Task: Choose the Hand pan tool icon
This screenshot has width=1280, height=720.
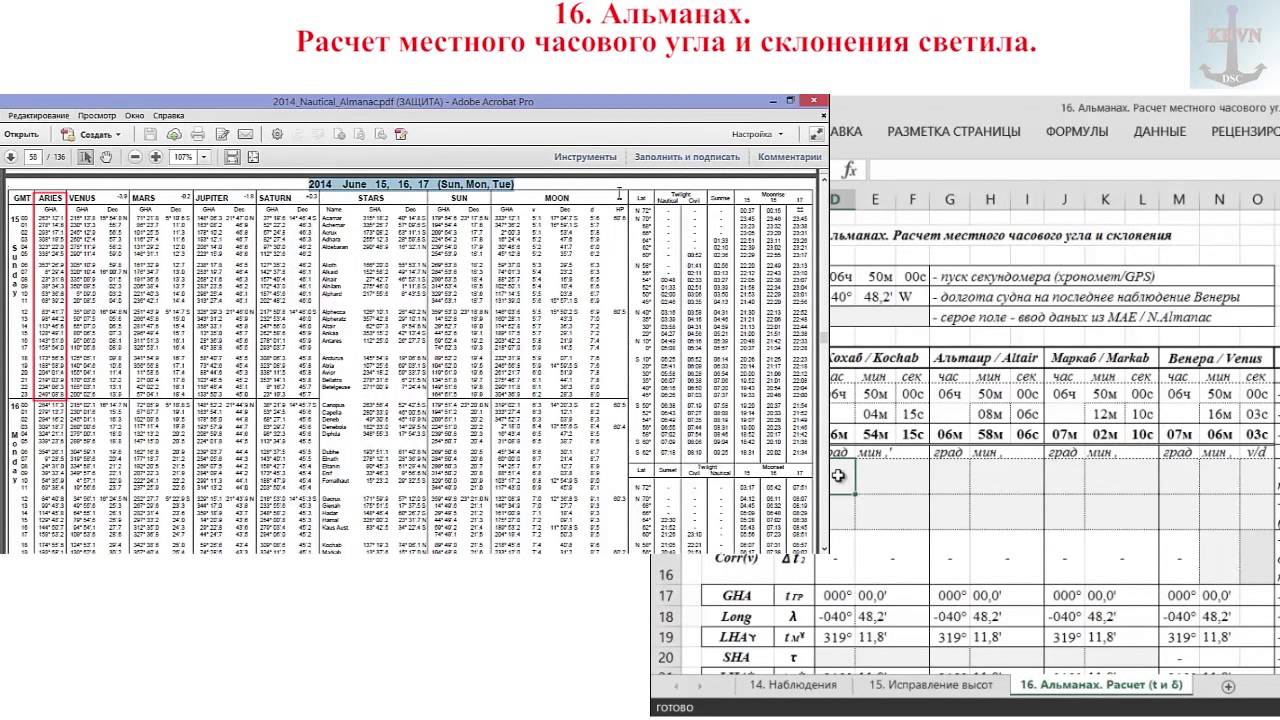Action: (106, 157)
